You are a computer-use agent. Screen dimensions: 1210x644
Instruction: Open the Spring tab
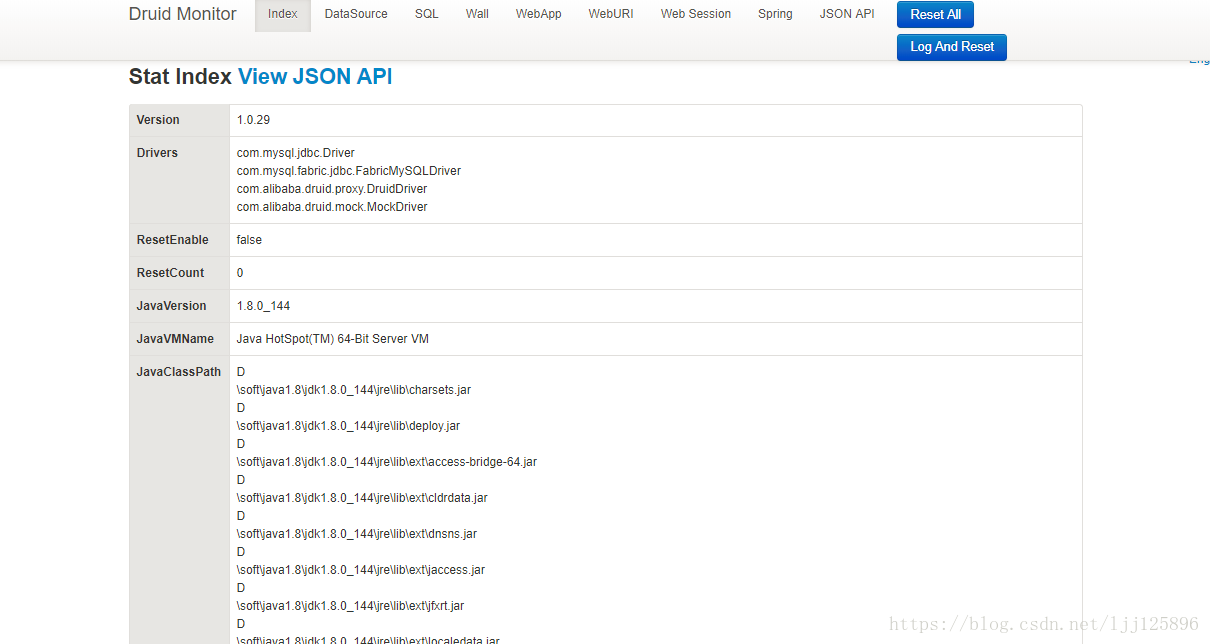tap(775, 14)
